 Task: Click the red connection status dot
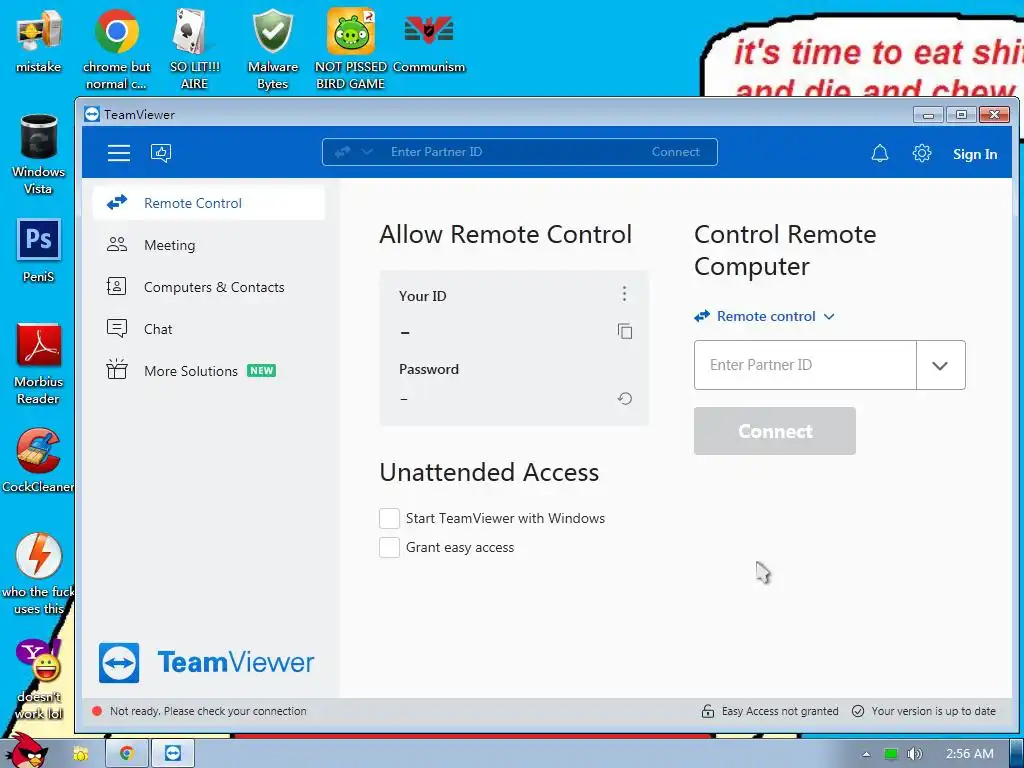[x=97, y=711]
